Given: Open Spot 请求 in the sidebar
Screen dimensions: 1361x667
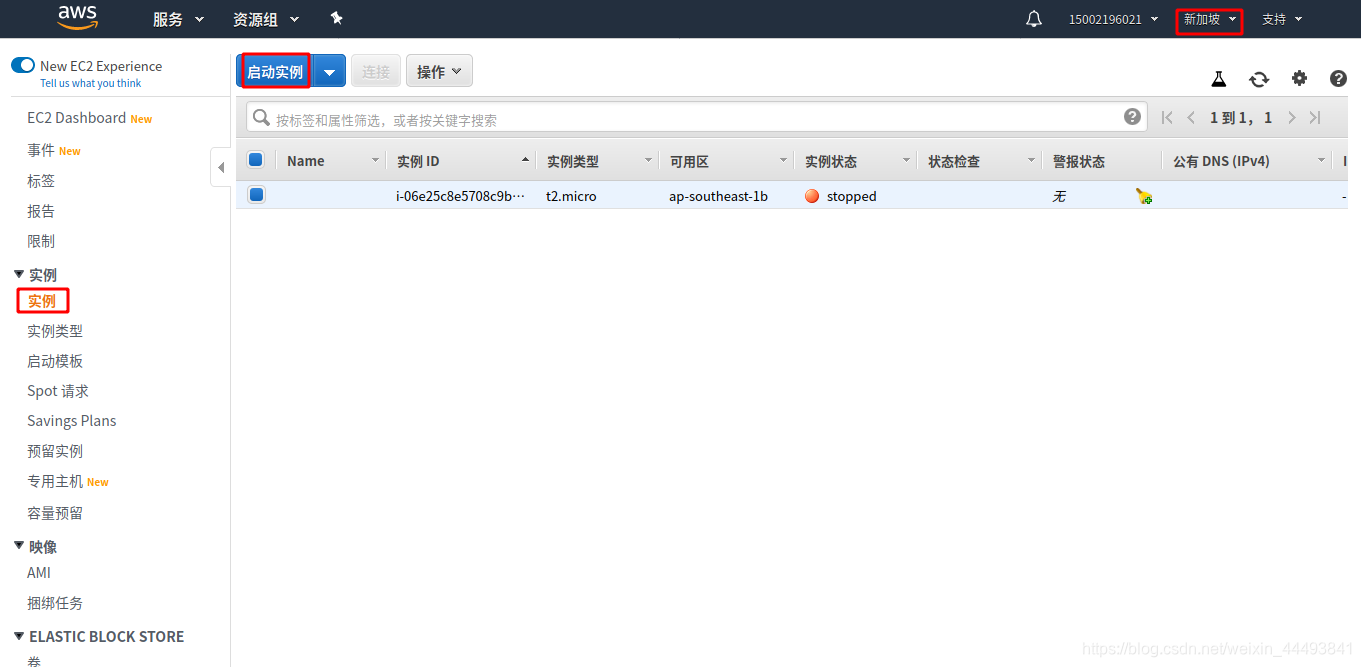Looking at the screenshot, I should (58, 391).
